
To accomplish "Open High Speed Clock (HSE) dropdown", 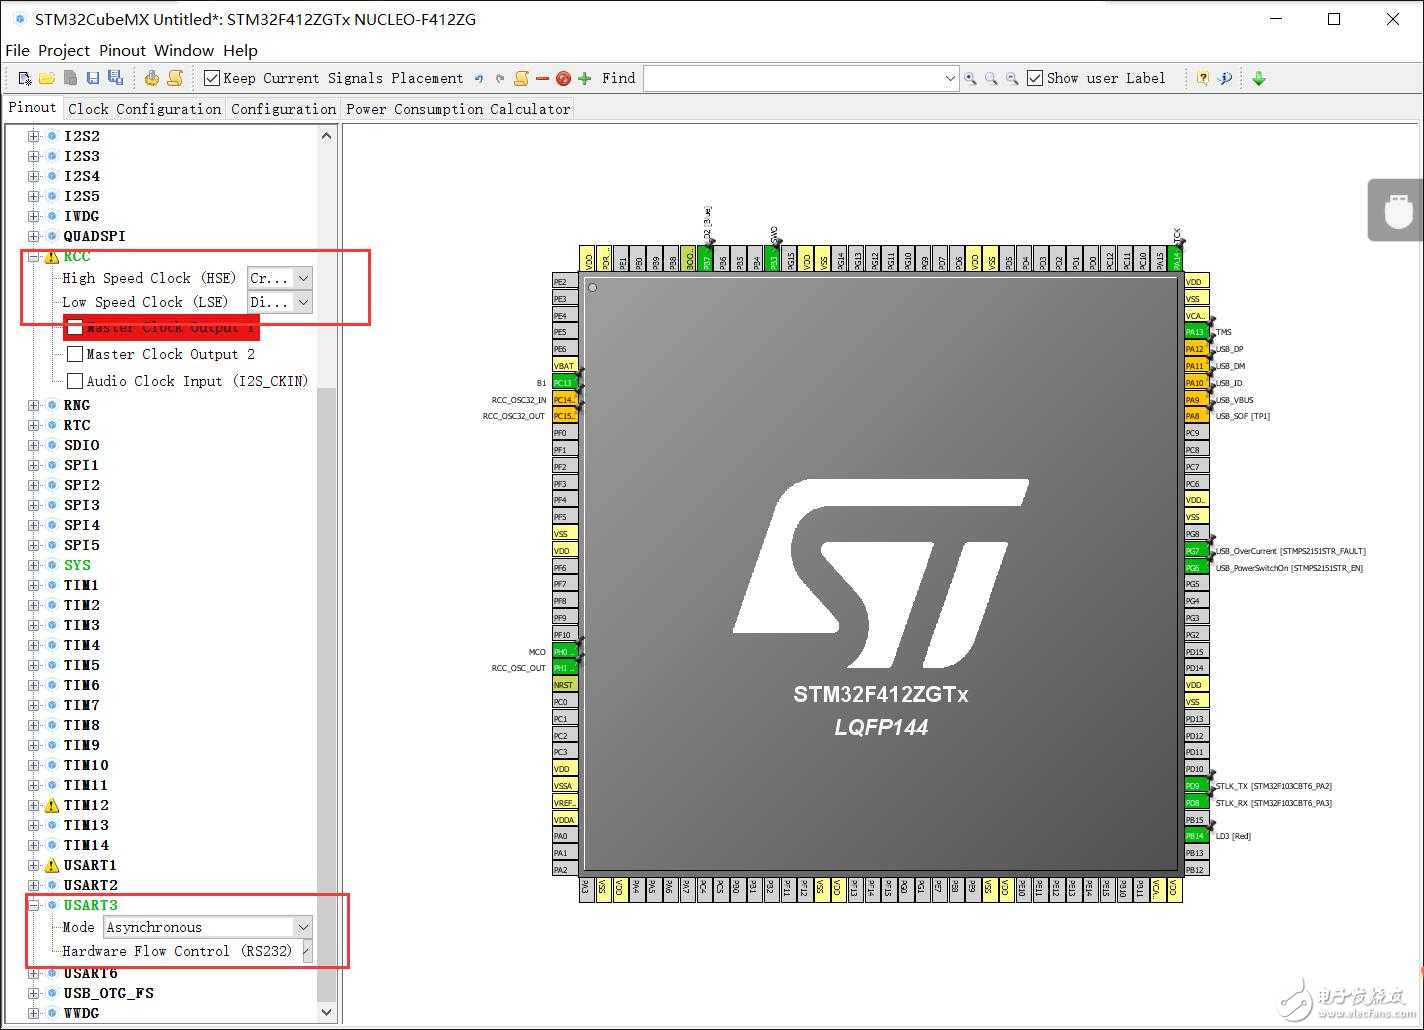I will click(x=303, y=278).
